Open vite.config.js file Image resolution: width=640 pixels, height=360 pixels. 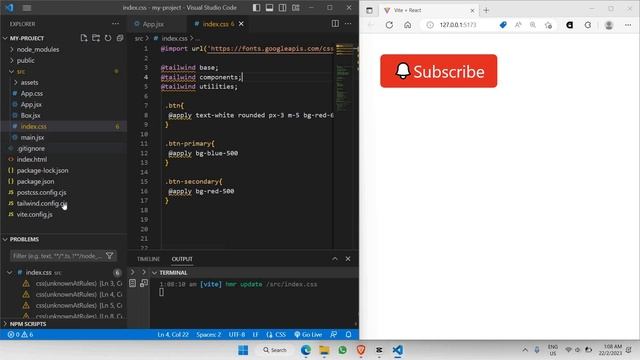(x=34, y=214)
